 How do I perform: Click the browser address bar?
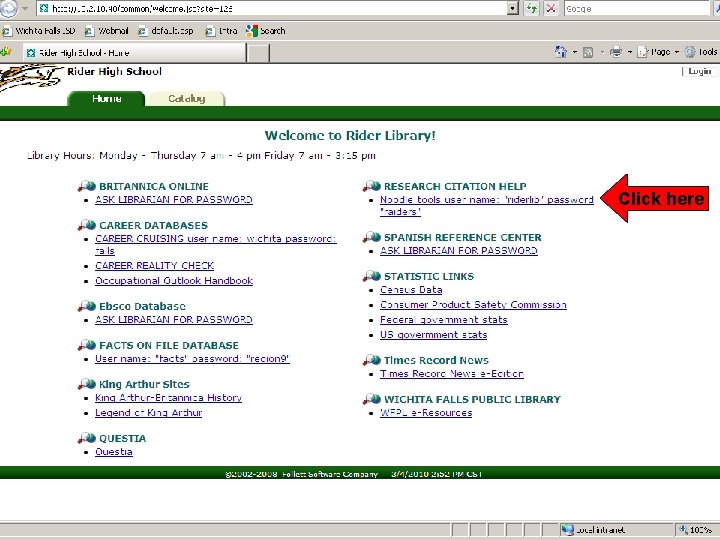272,8
